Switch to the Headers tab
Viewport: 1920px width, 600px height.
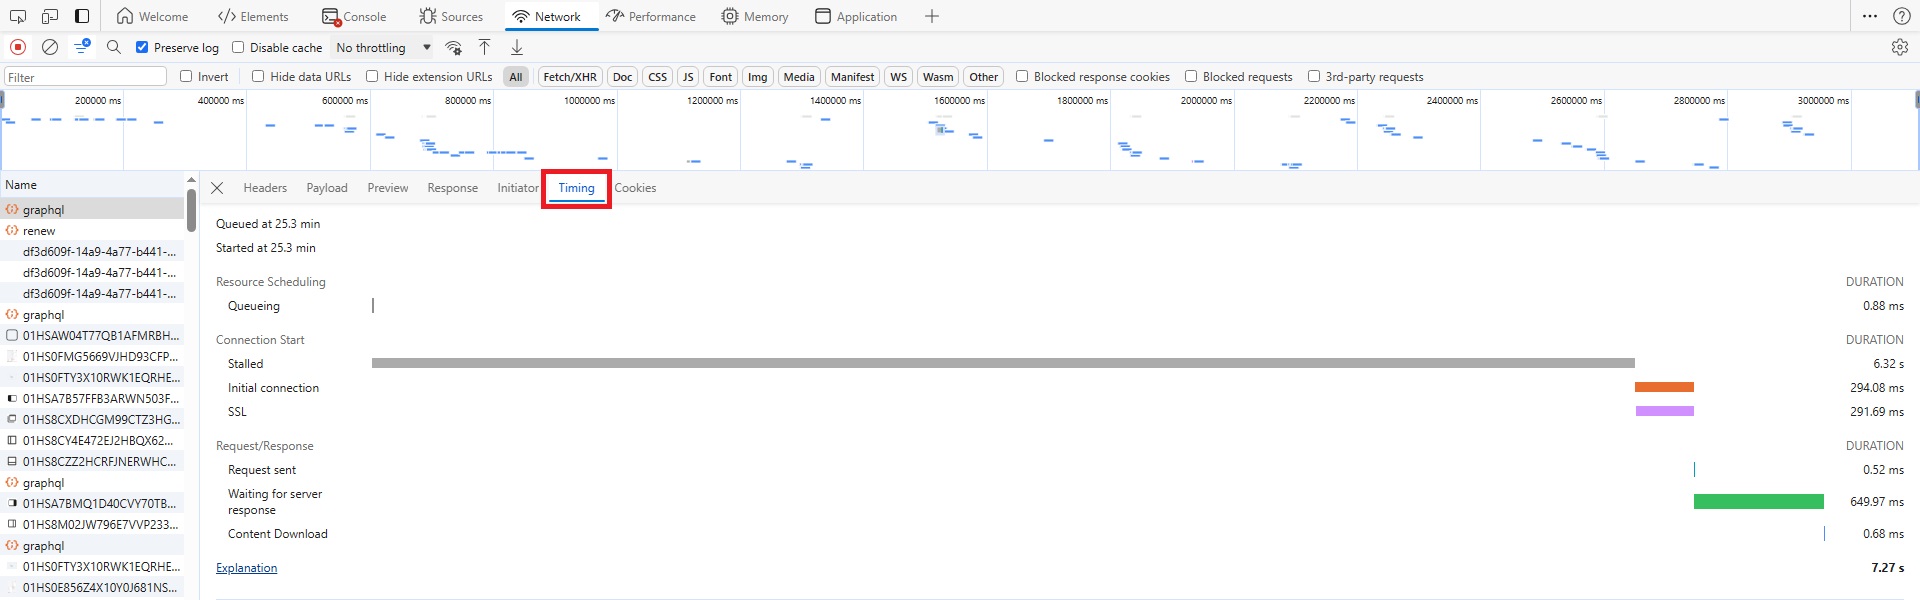click(265, 188)
